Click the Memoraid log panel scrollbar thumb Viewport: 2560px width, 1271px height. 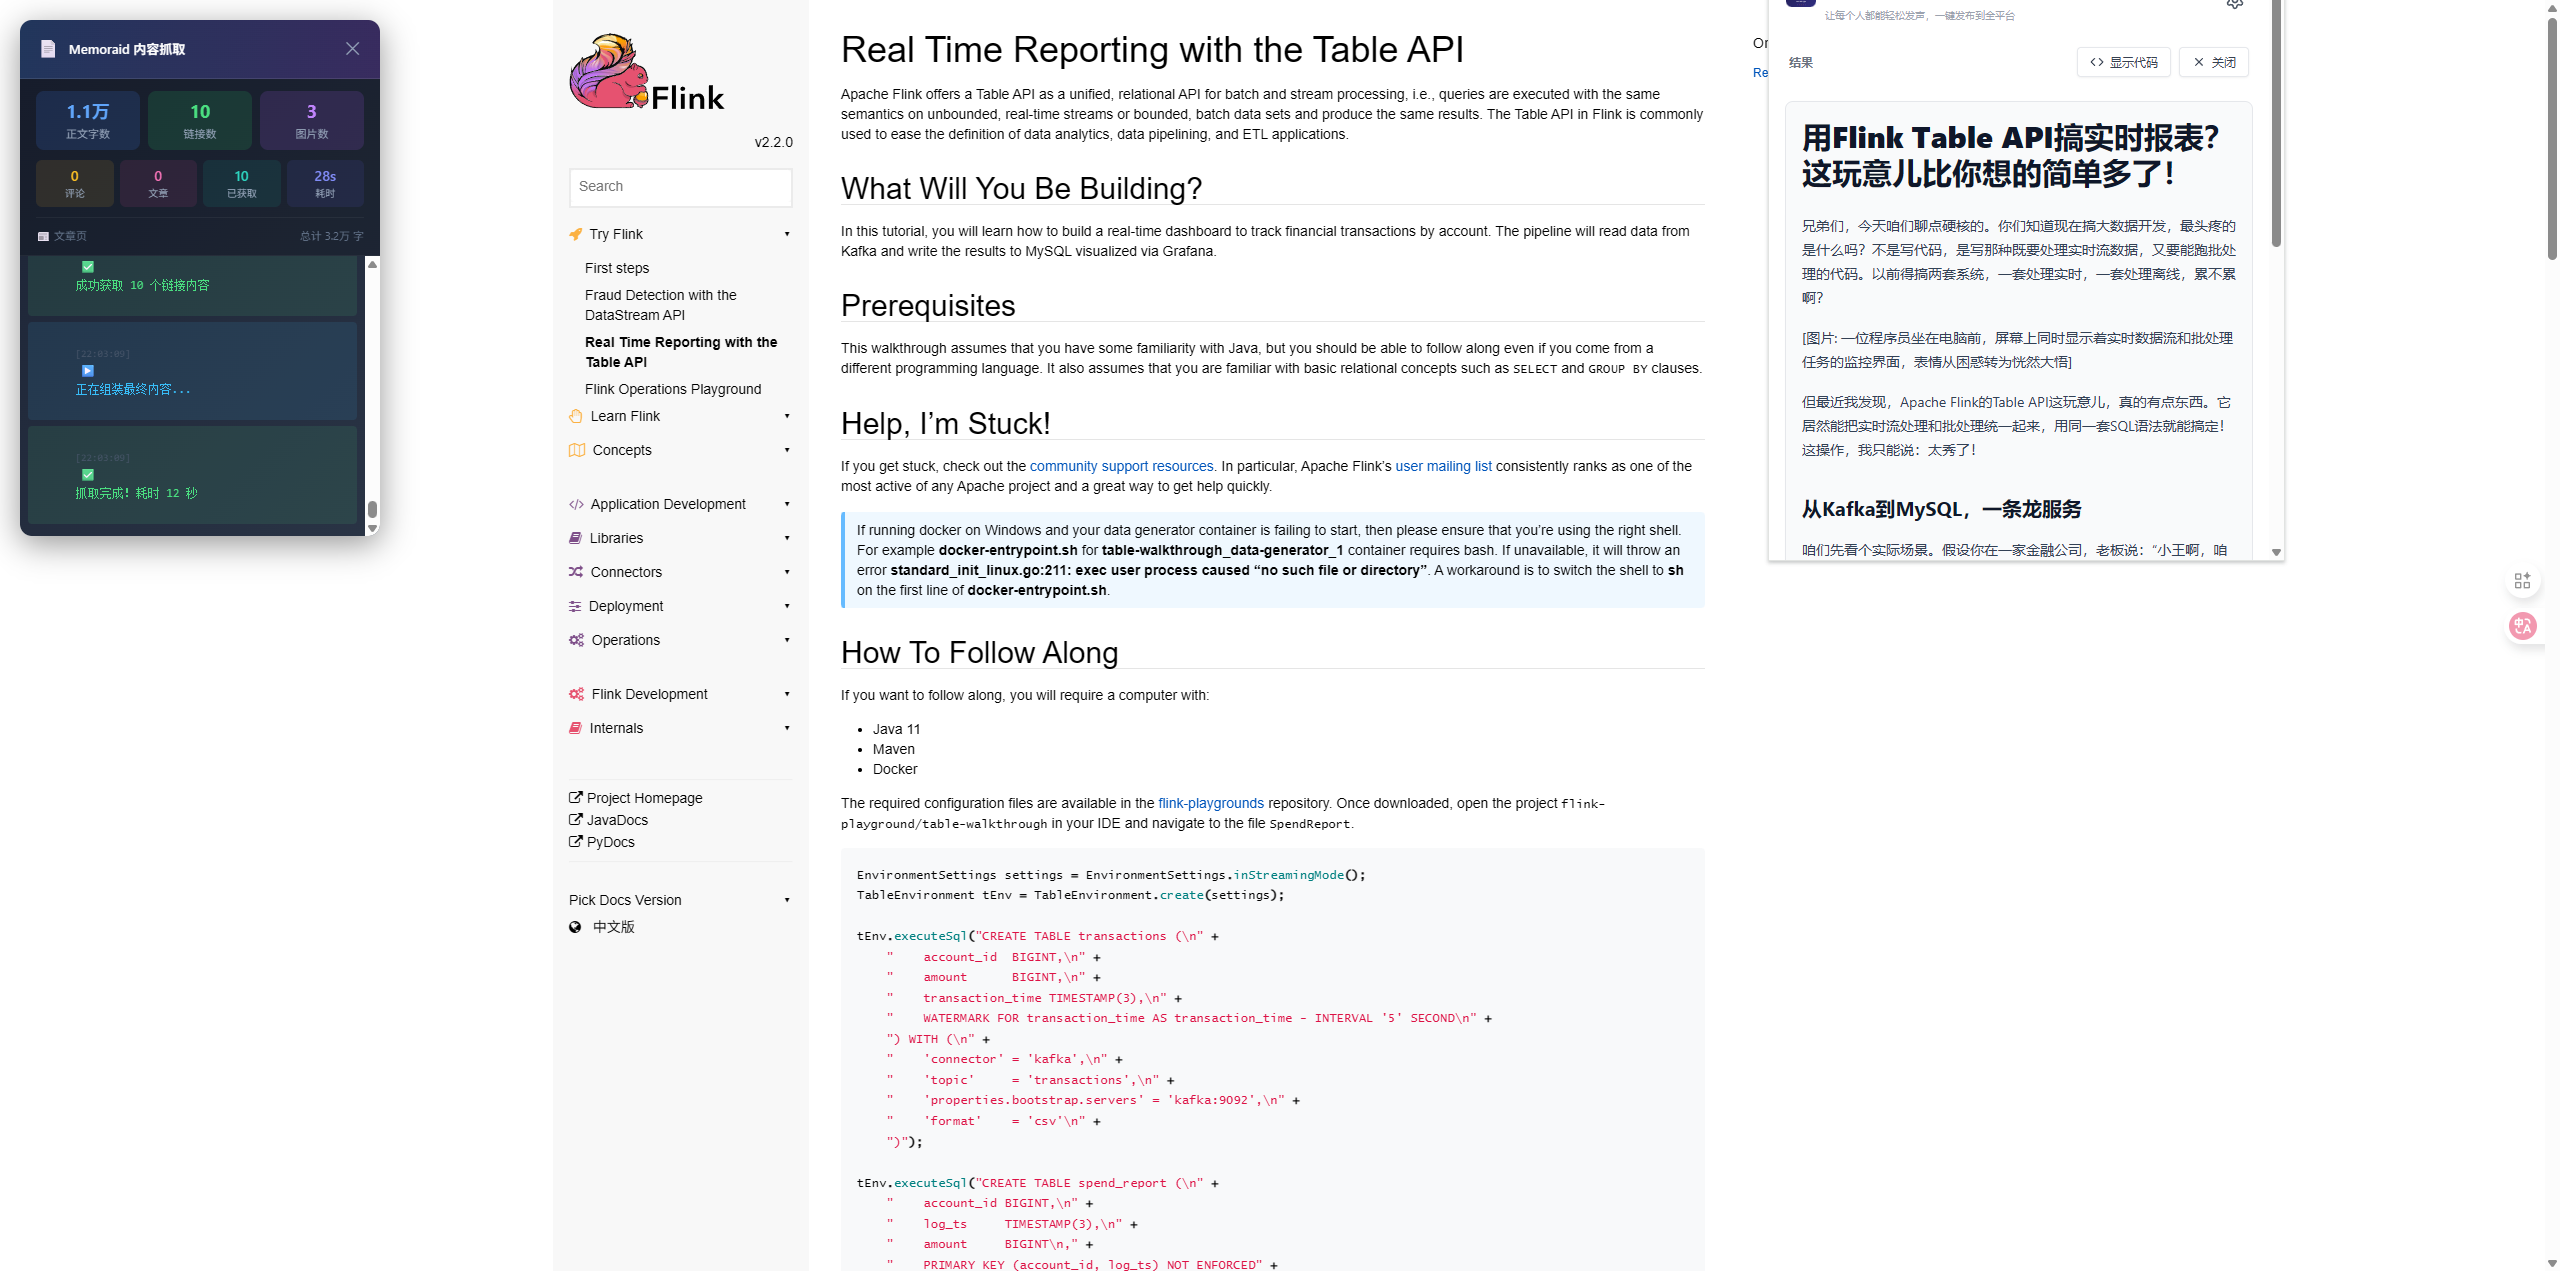[x=372, y=510]
